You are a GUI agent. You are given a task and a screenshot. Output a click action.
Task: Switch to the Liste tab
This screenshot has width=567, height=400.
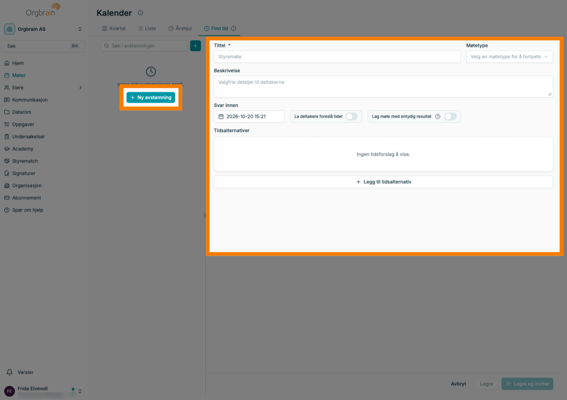(x=147, y=28)
